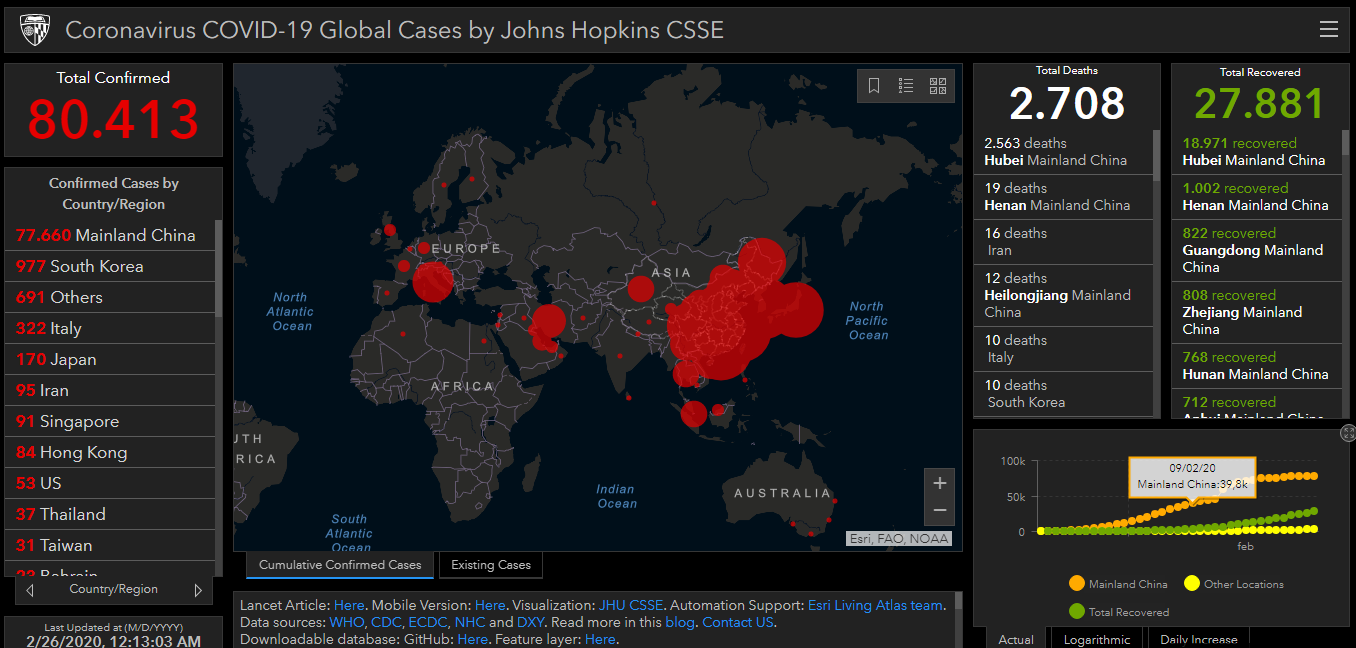The image size is (1356, 648).
Task: Open the CDC data source link
Action: [x=387, y=622]
